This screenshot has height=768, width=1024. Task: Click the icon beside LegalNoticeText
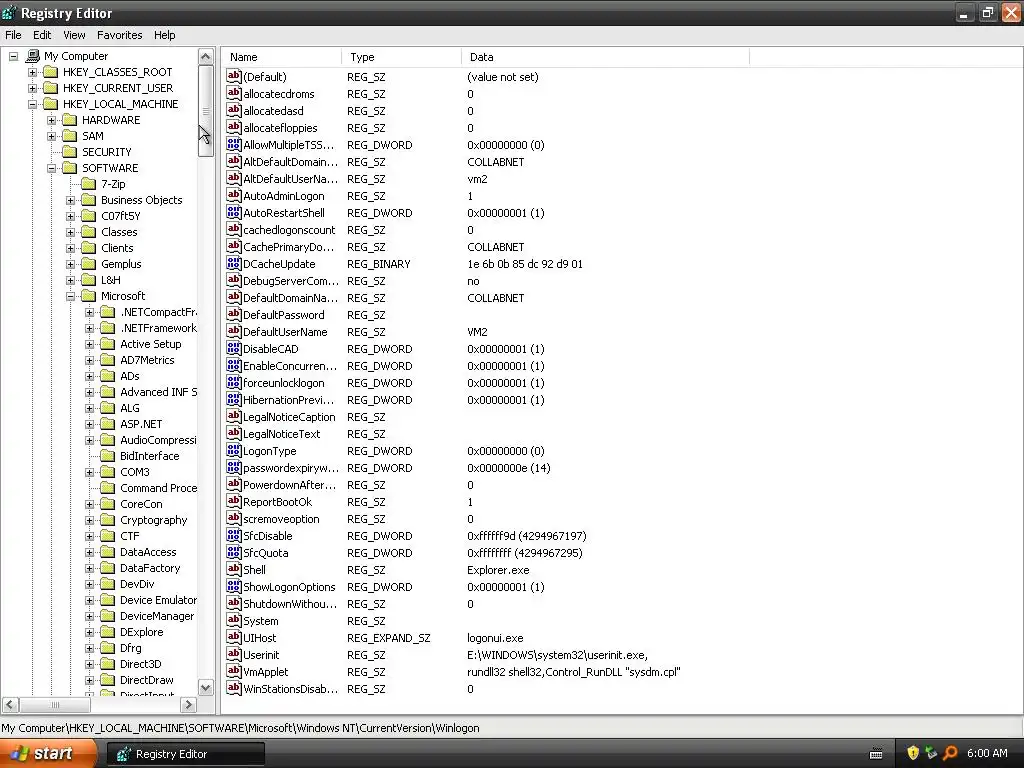pos(234,433)
